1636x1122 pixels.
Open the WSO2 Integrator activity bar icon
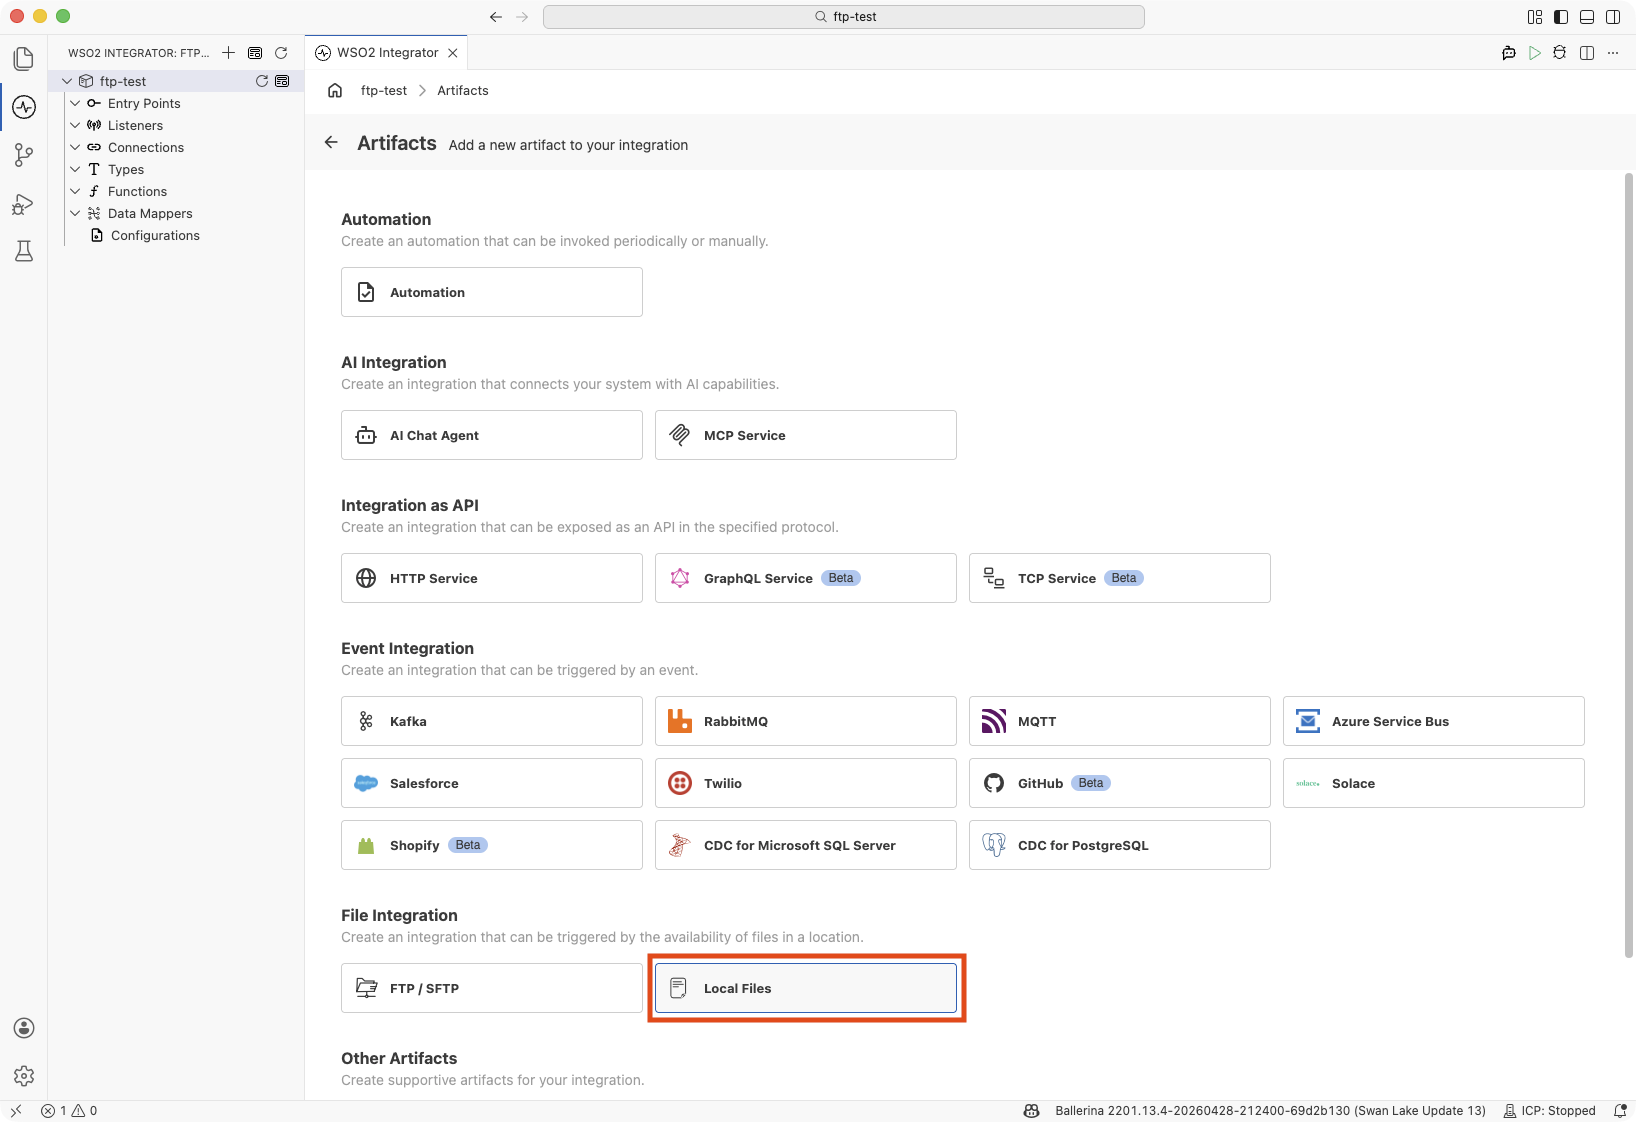point(24,107)
